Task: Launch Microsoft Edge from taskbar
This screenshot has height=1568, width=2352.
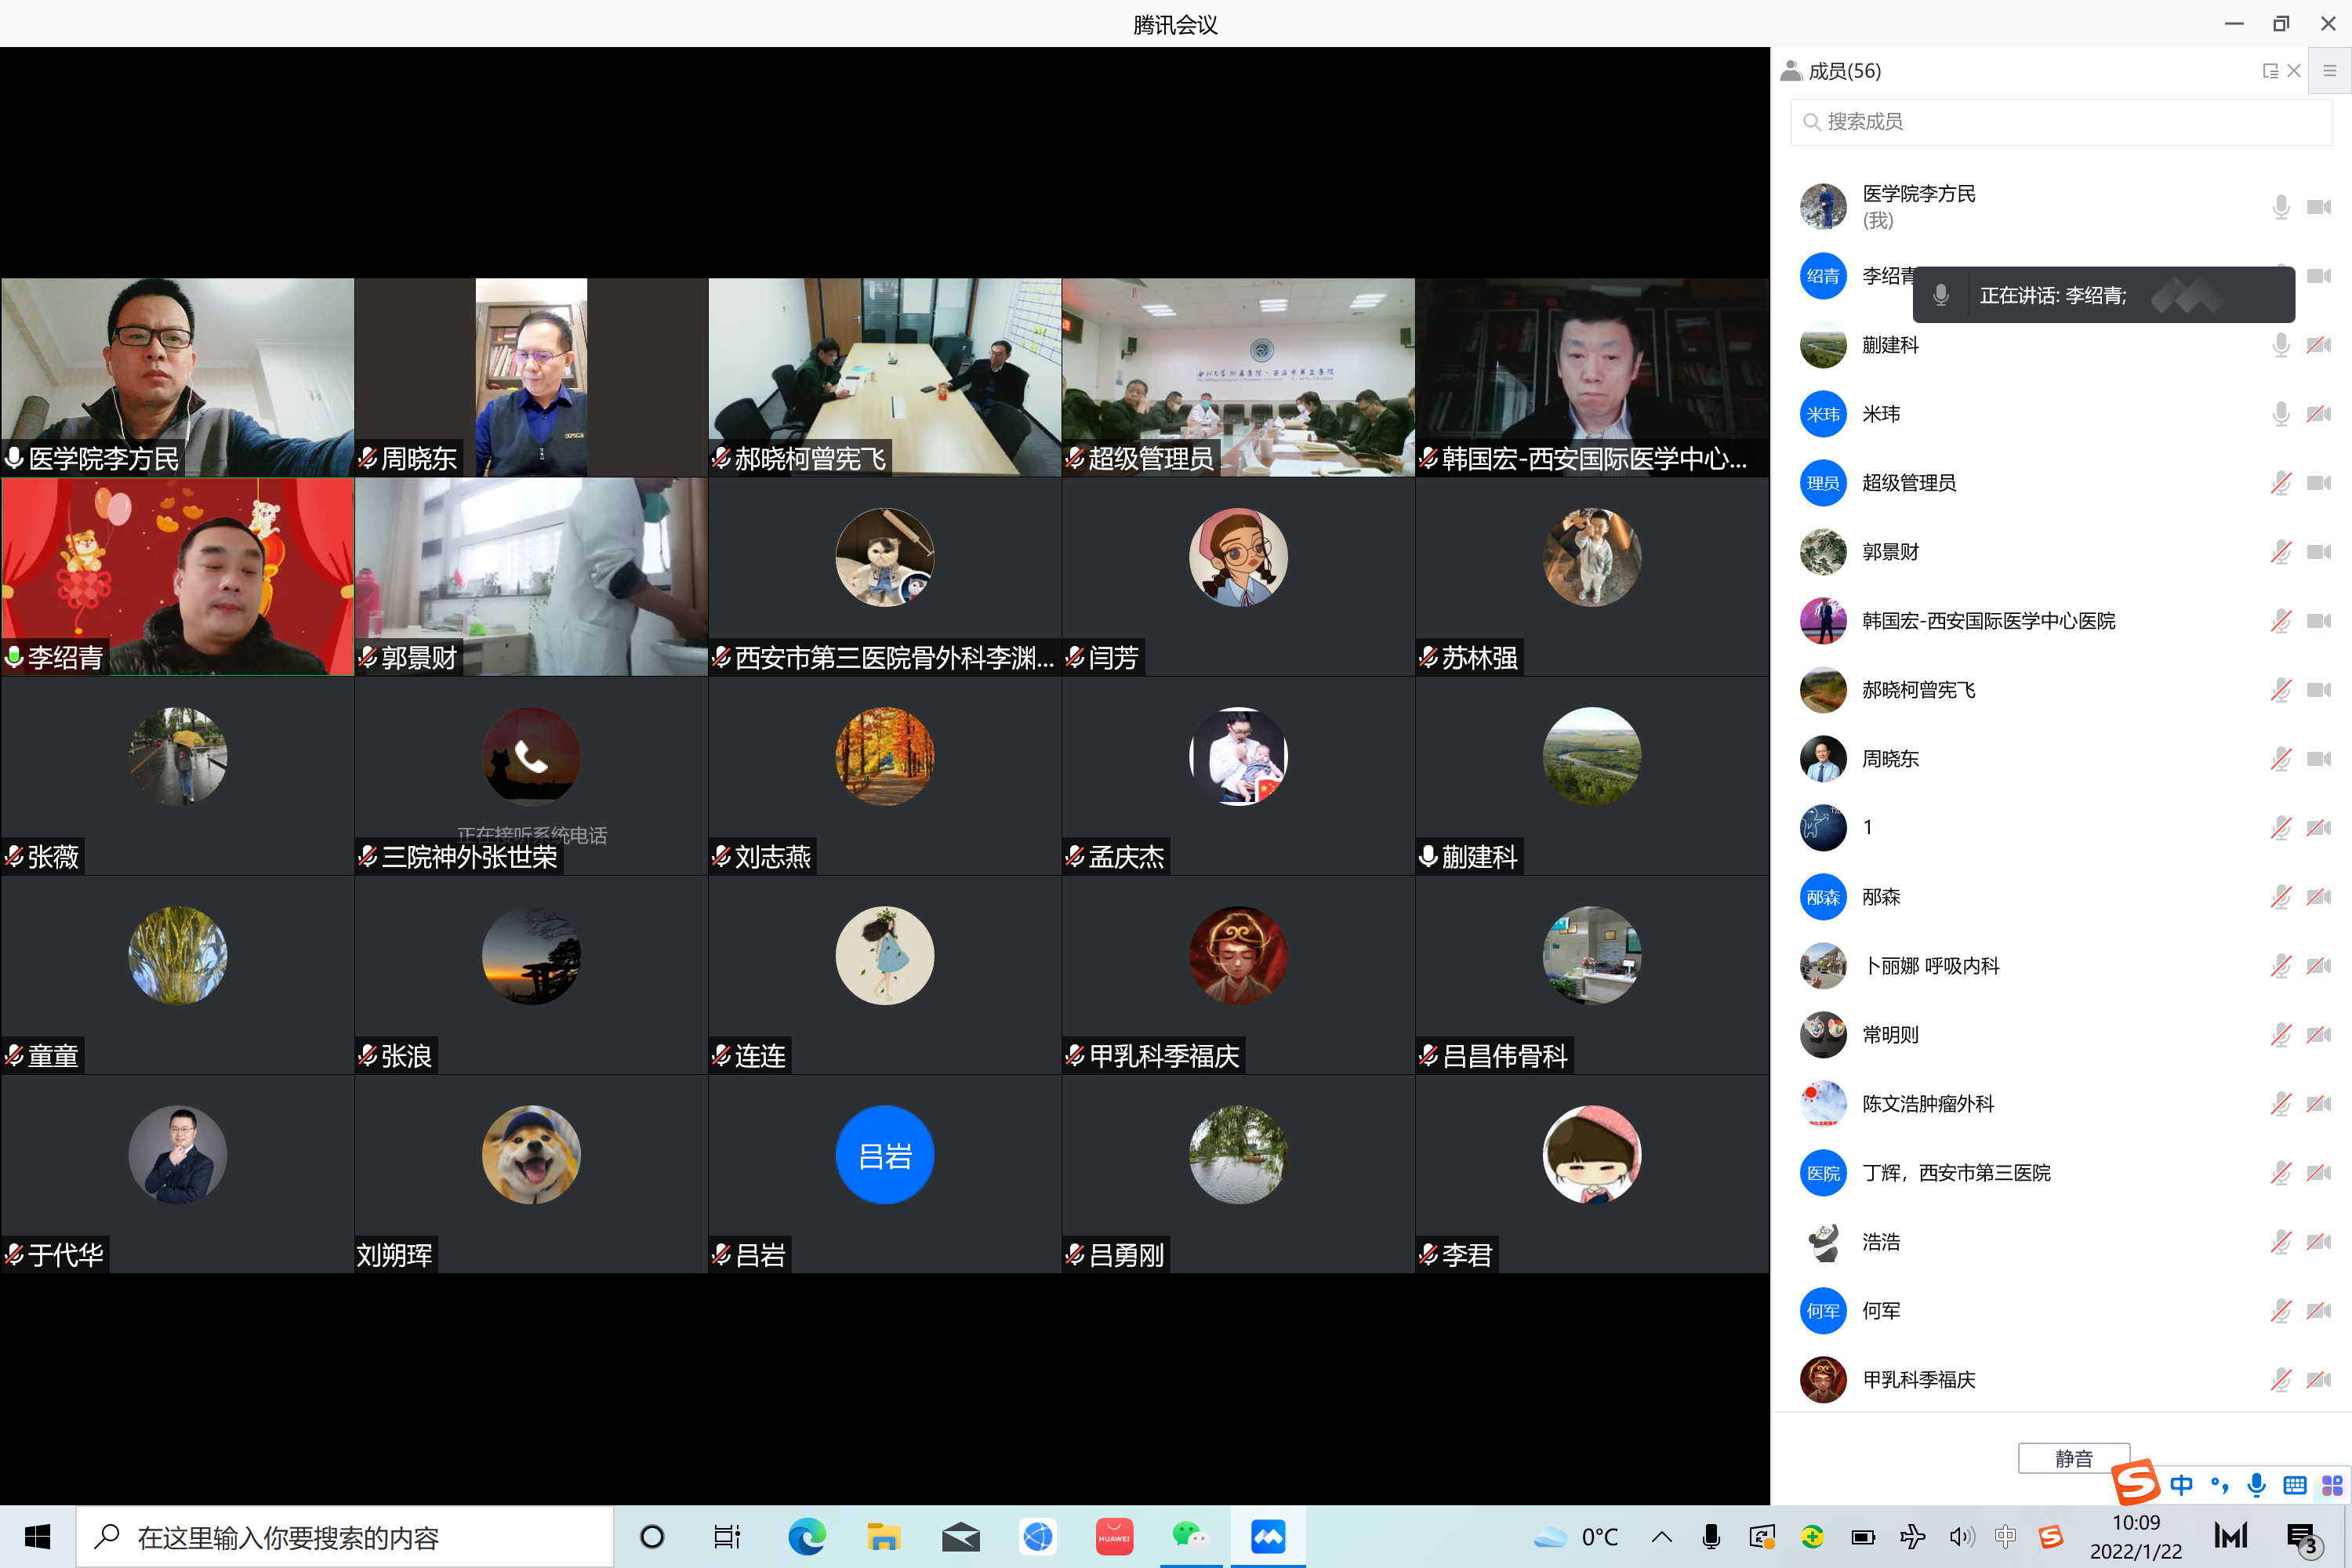Action: pyautogui.click(x=806, y=1536)
